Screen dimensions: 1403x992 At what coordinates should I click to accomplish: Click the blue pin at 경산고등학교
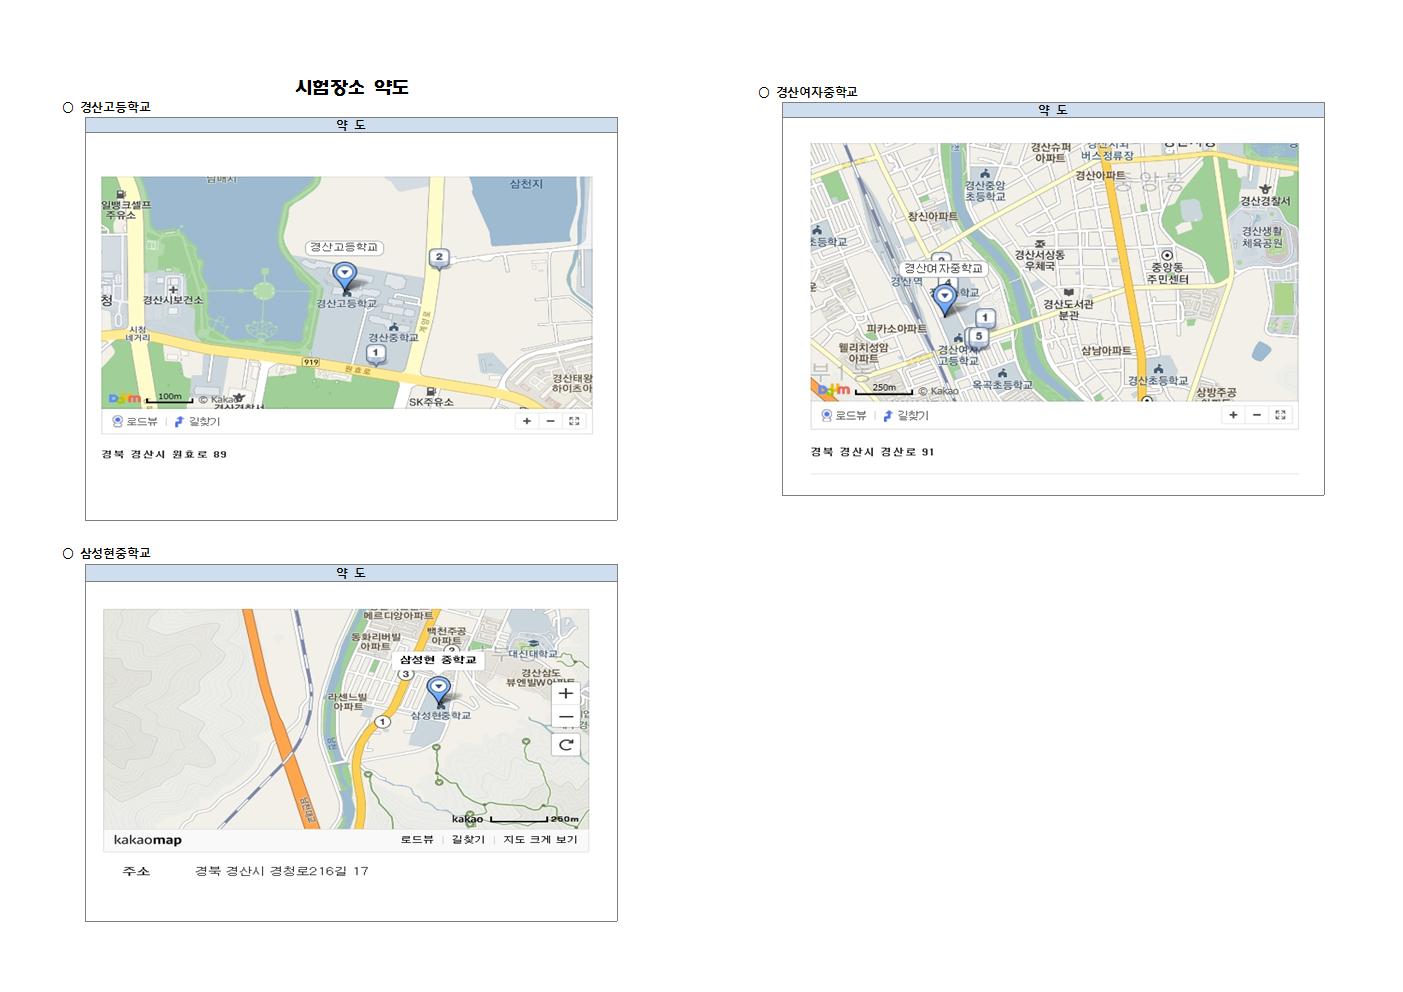[x=344, y=274]
